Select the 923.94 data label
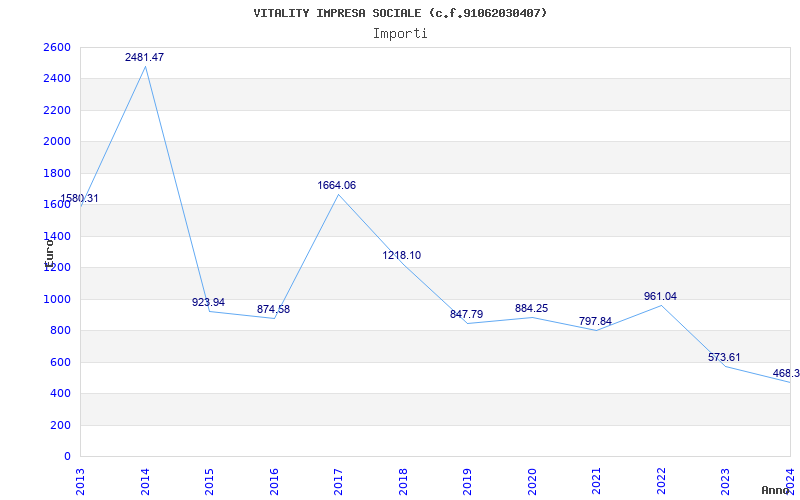 (x=208, y=302)
